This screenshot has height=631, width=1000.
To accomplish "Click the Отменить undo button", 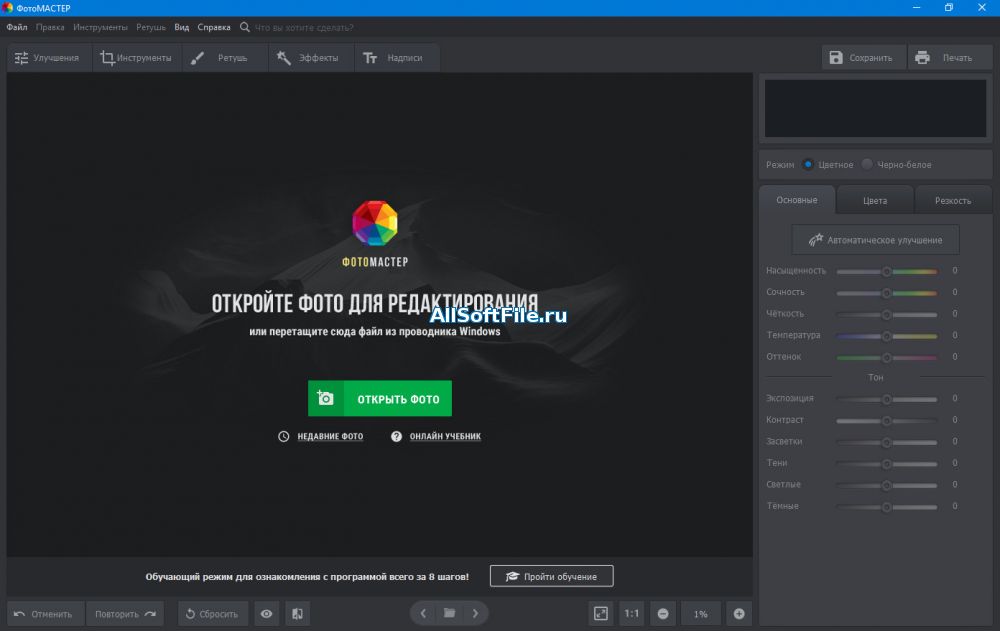I will (x=44, y=614).
